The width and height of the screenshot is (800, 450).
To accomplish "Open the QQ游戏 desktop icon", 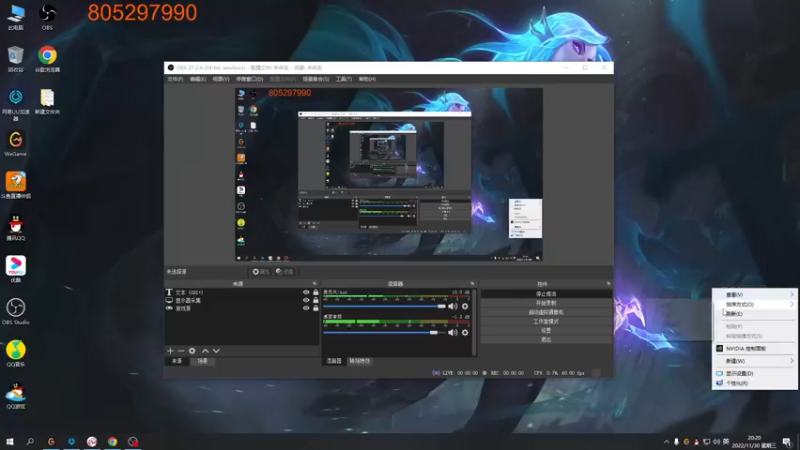I will [16, 396].
